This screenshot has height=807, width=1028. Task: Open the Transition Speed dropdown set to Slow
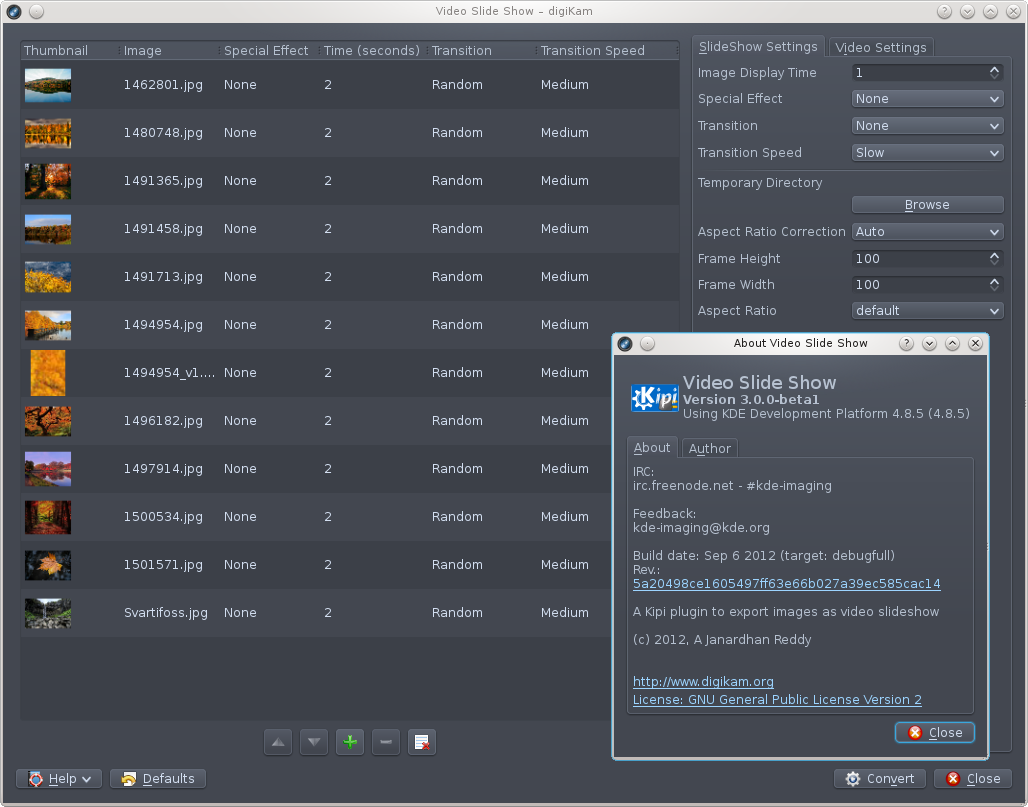point(926,152)
